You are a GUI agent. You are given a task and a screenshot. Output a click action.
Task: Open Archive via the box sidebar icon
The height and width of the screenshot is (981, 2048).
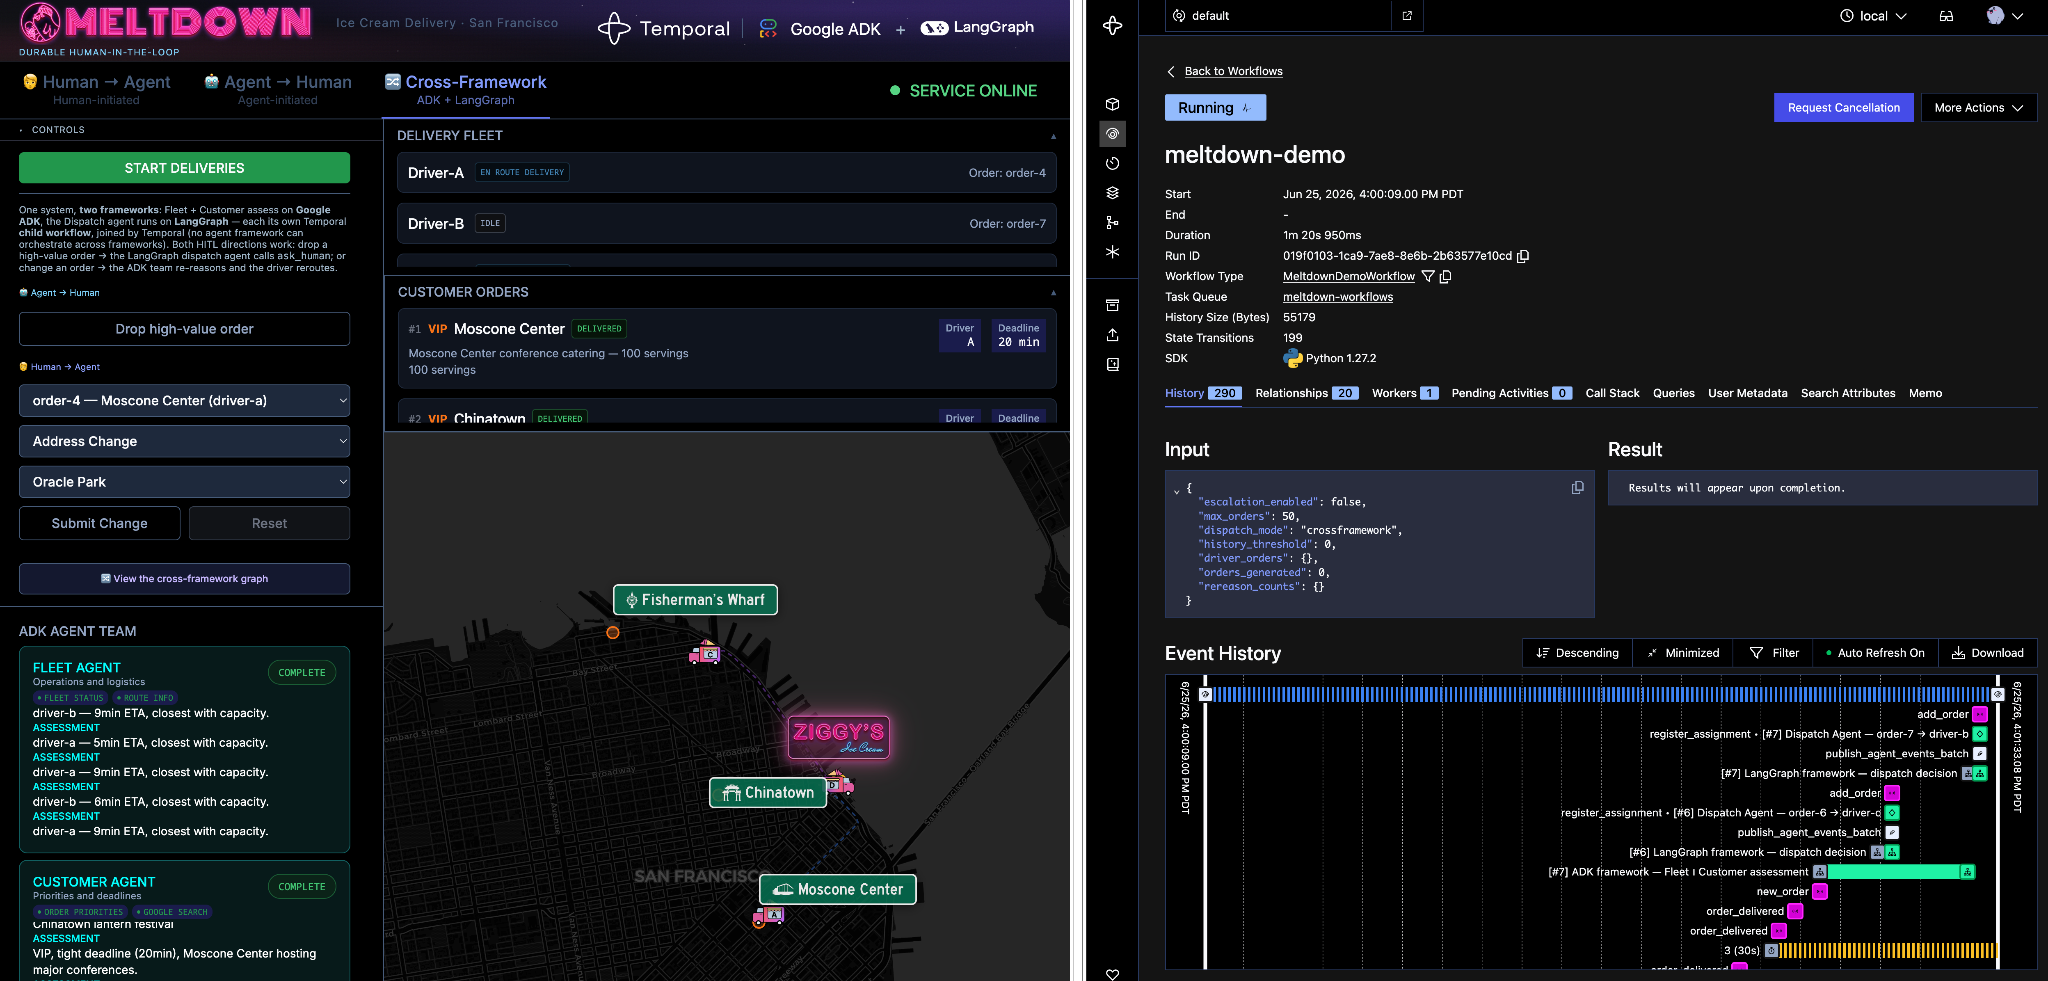pos(1112,305)
